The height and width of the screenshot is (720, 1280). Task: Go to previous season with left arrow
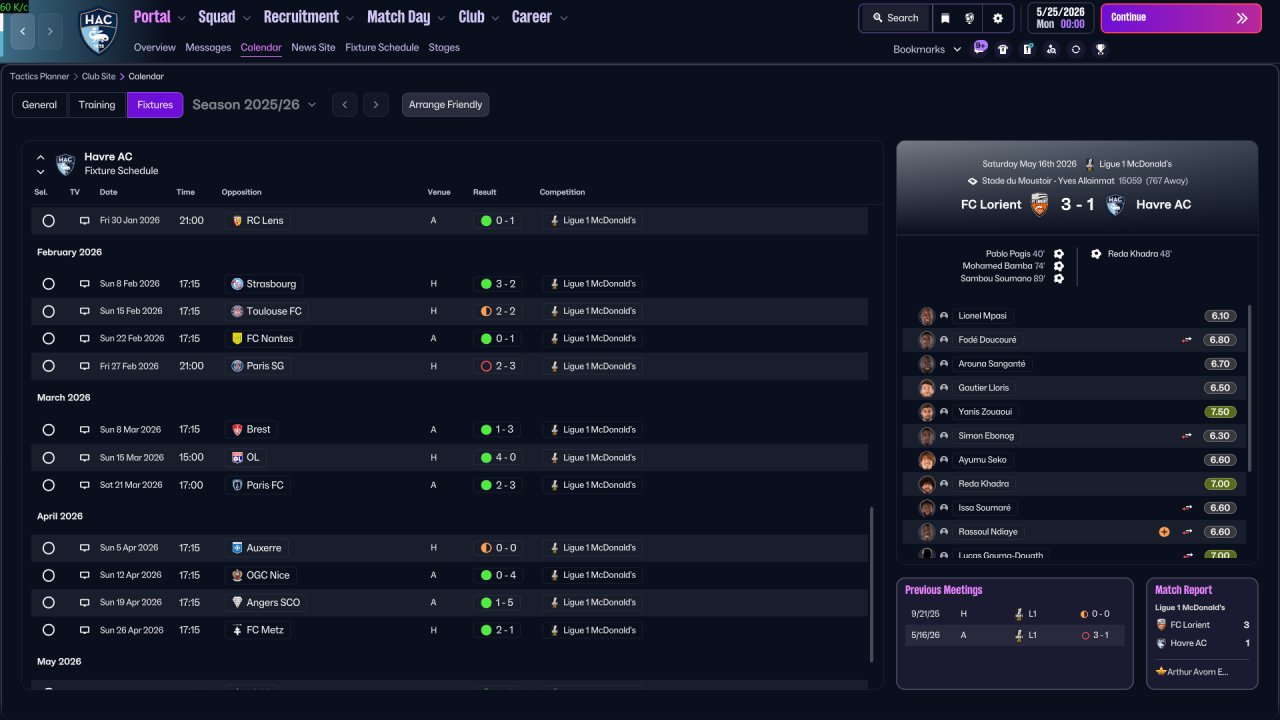[x=344, y=105]
